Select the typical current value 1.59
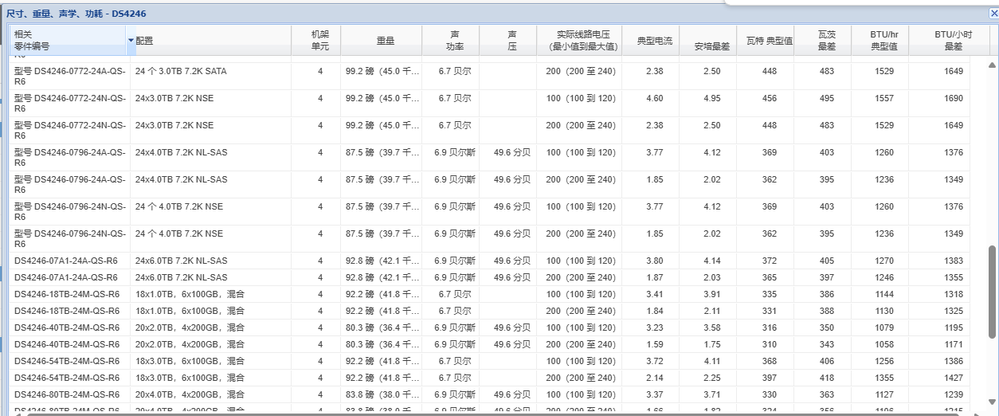Image resolution: width=999 pixels, height=416 pixels. pyautogui.click(x=654, y=344)
